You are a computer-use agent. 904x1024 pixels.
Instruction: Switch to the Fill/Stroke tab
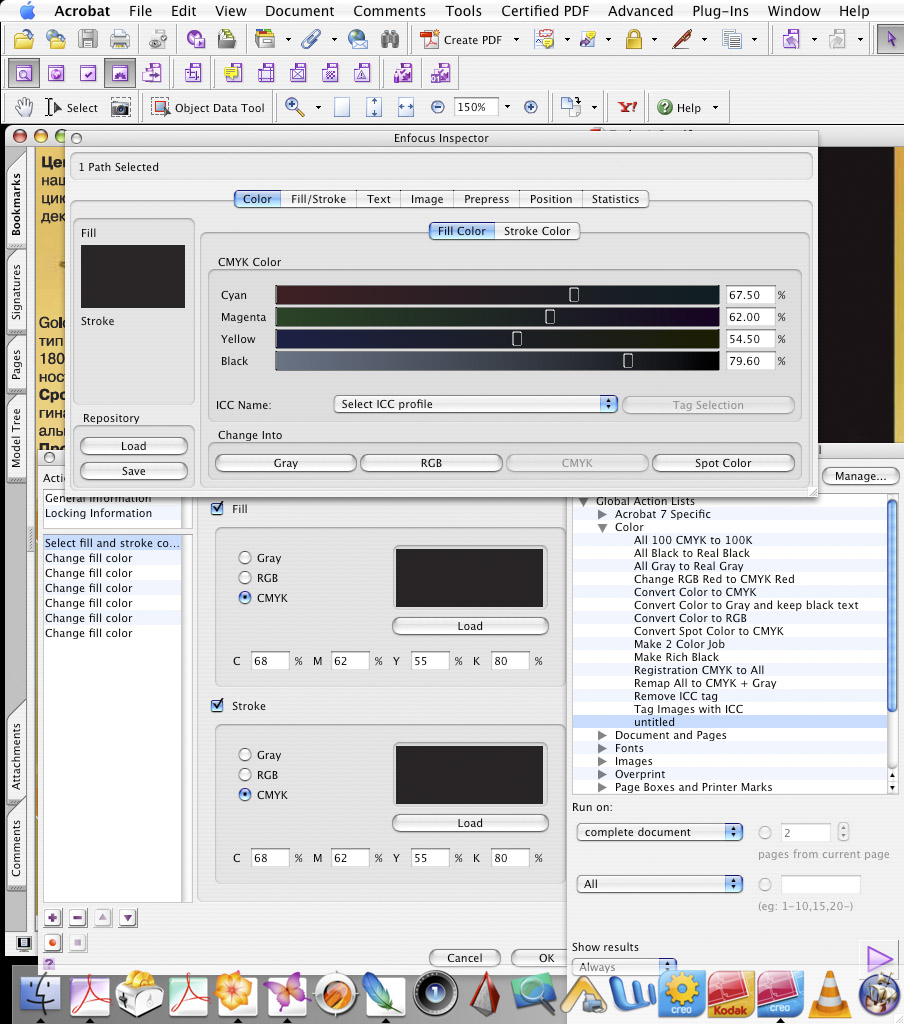318,199
